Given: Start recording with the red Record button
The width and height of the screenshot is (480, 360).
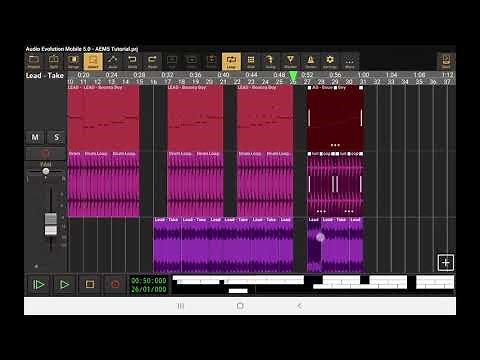Looking at the screenshot, I should click(115, 284).
